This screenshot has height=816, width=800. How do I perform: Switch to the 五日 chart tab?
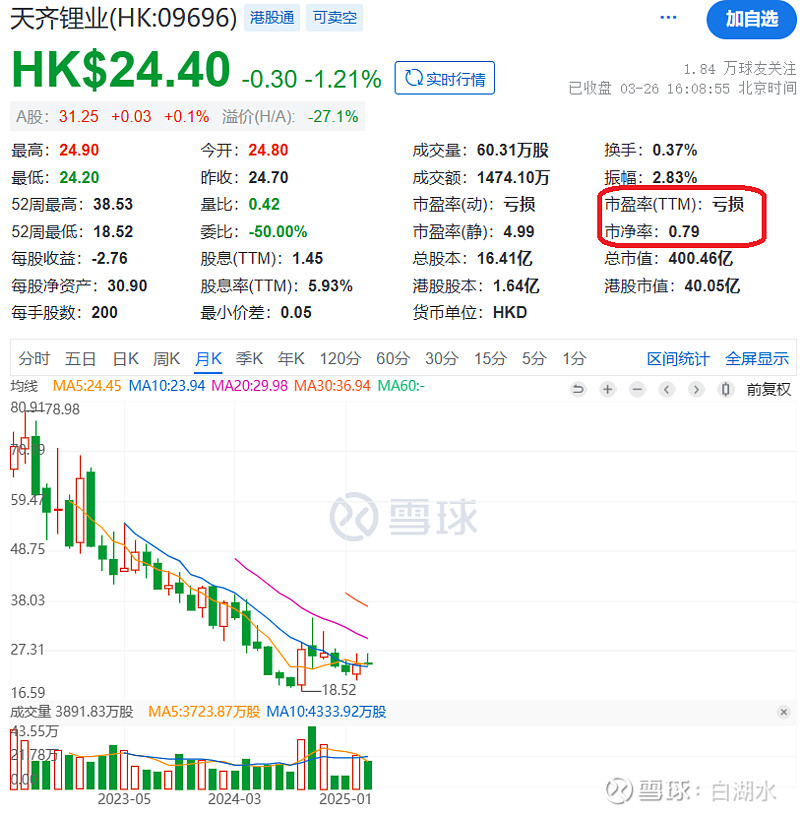point(80,359)
